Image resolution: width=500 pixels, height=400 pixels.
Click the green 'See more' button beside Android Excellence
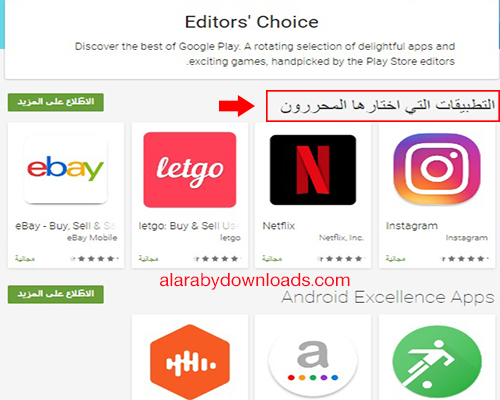pos(56,294)
